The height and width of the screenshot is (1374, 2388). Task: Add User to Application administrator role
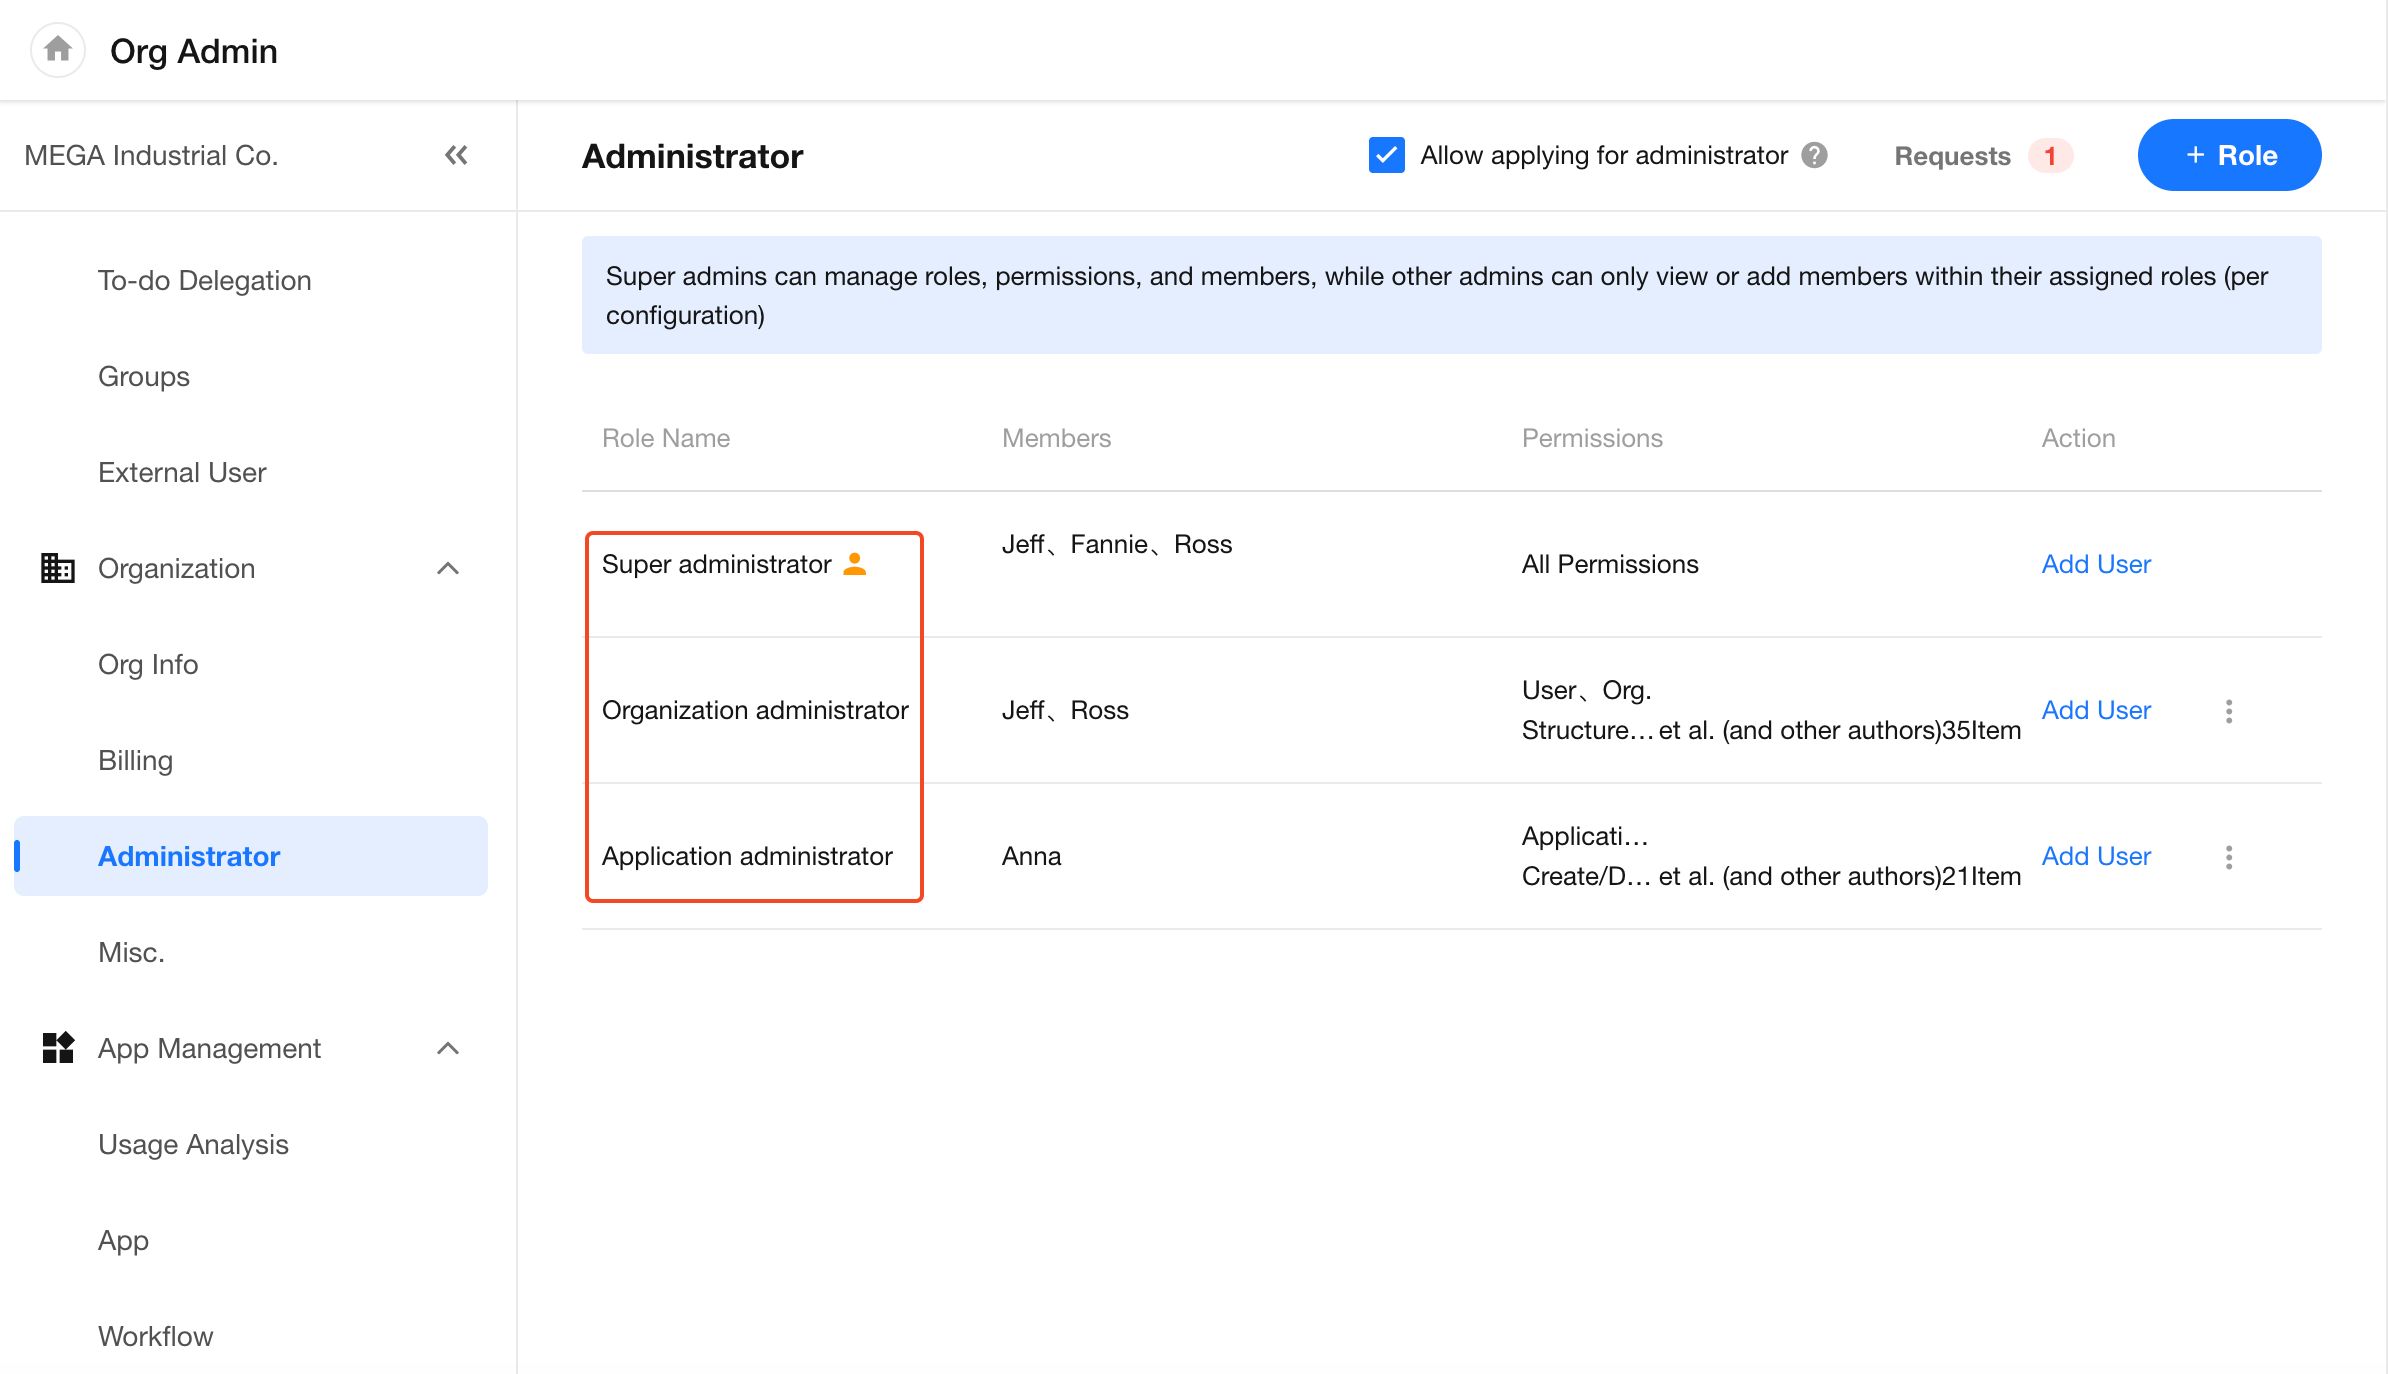coord(2096,856)
